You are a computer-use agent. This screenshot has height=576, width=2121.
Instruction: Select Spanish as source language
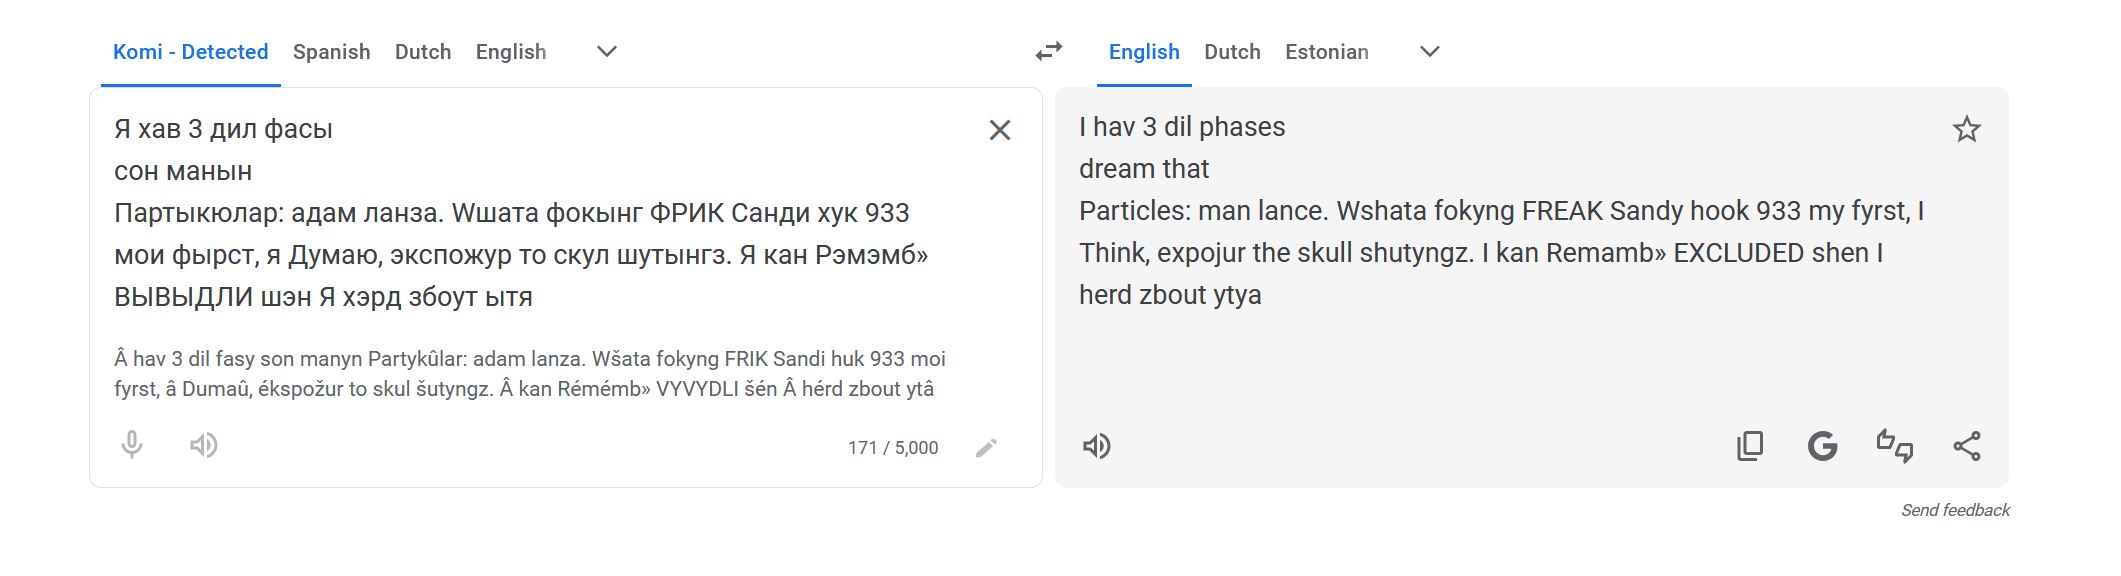pos(332,52)
